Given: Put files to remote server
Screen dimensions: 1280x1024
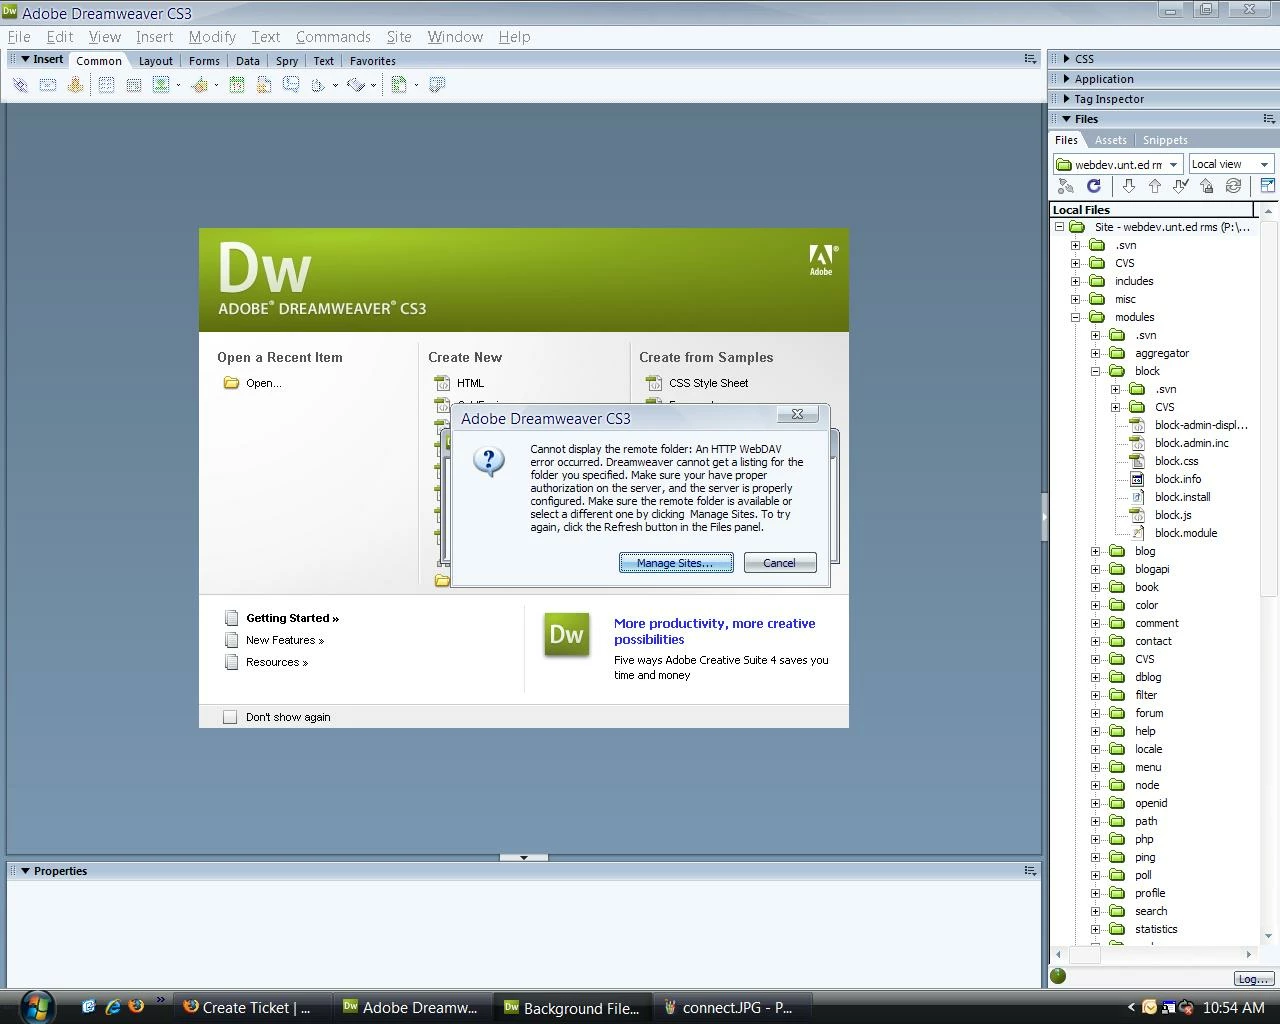Looking at the screenshot, I should (1155, 186).
